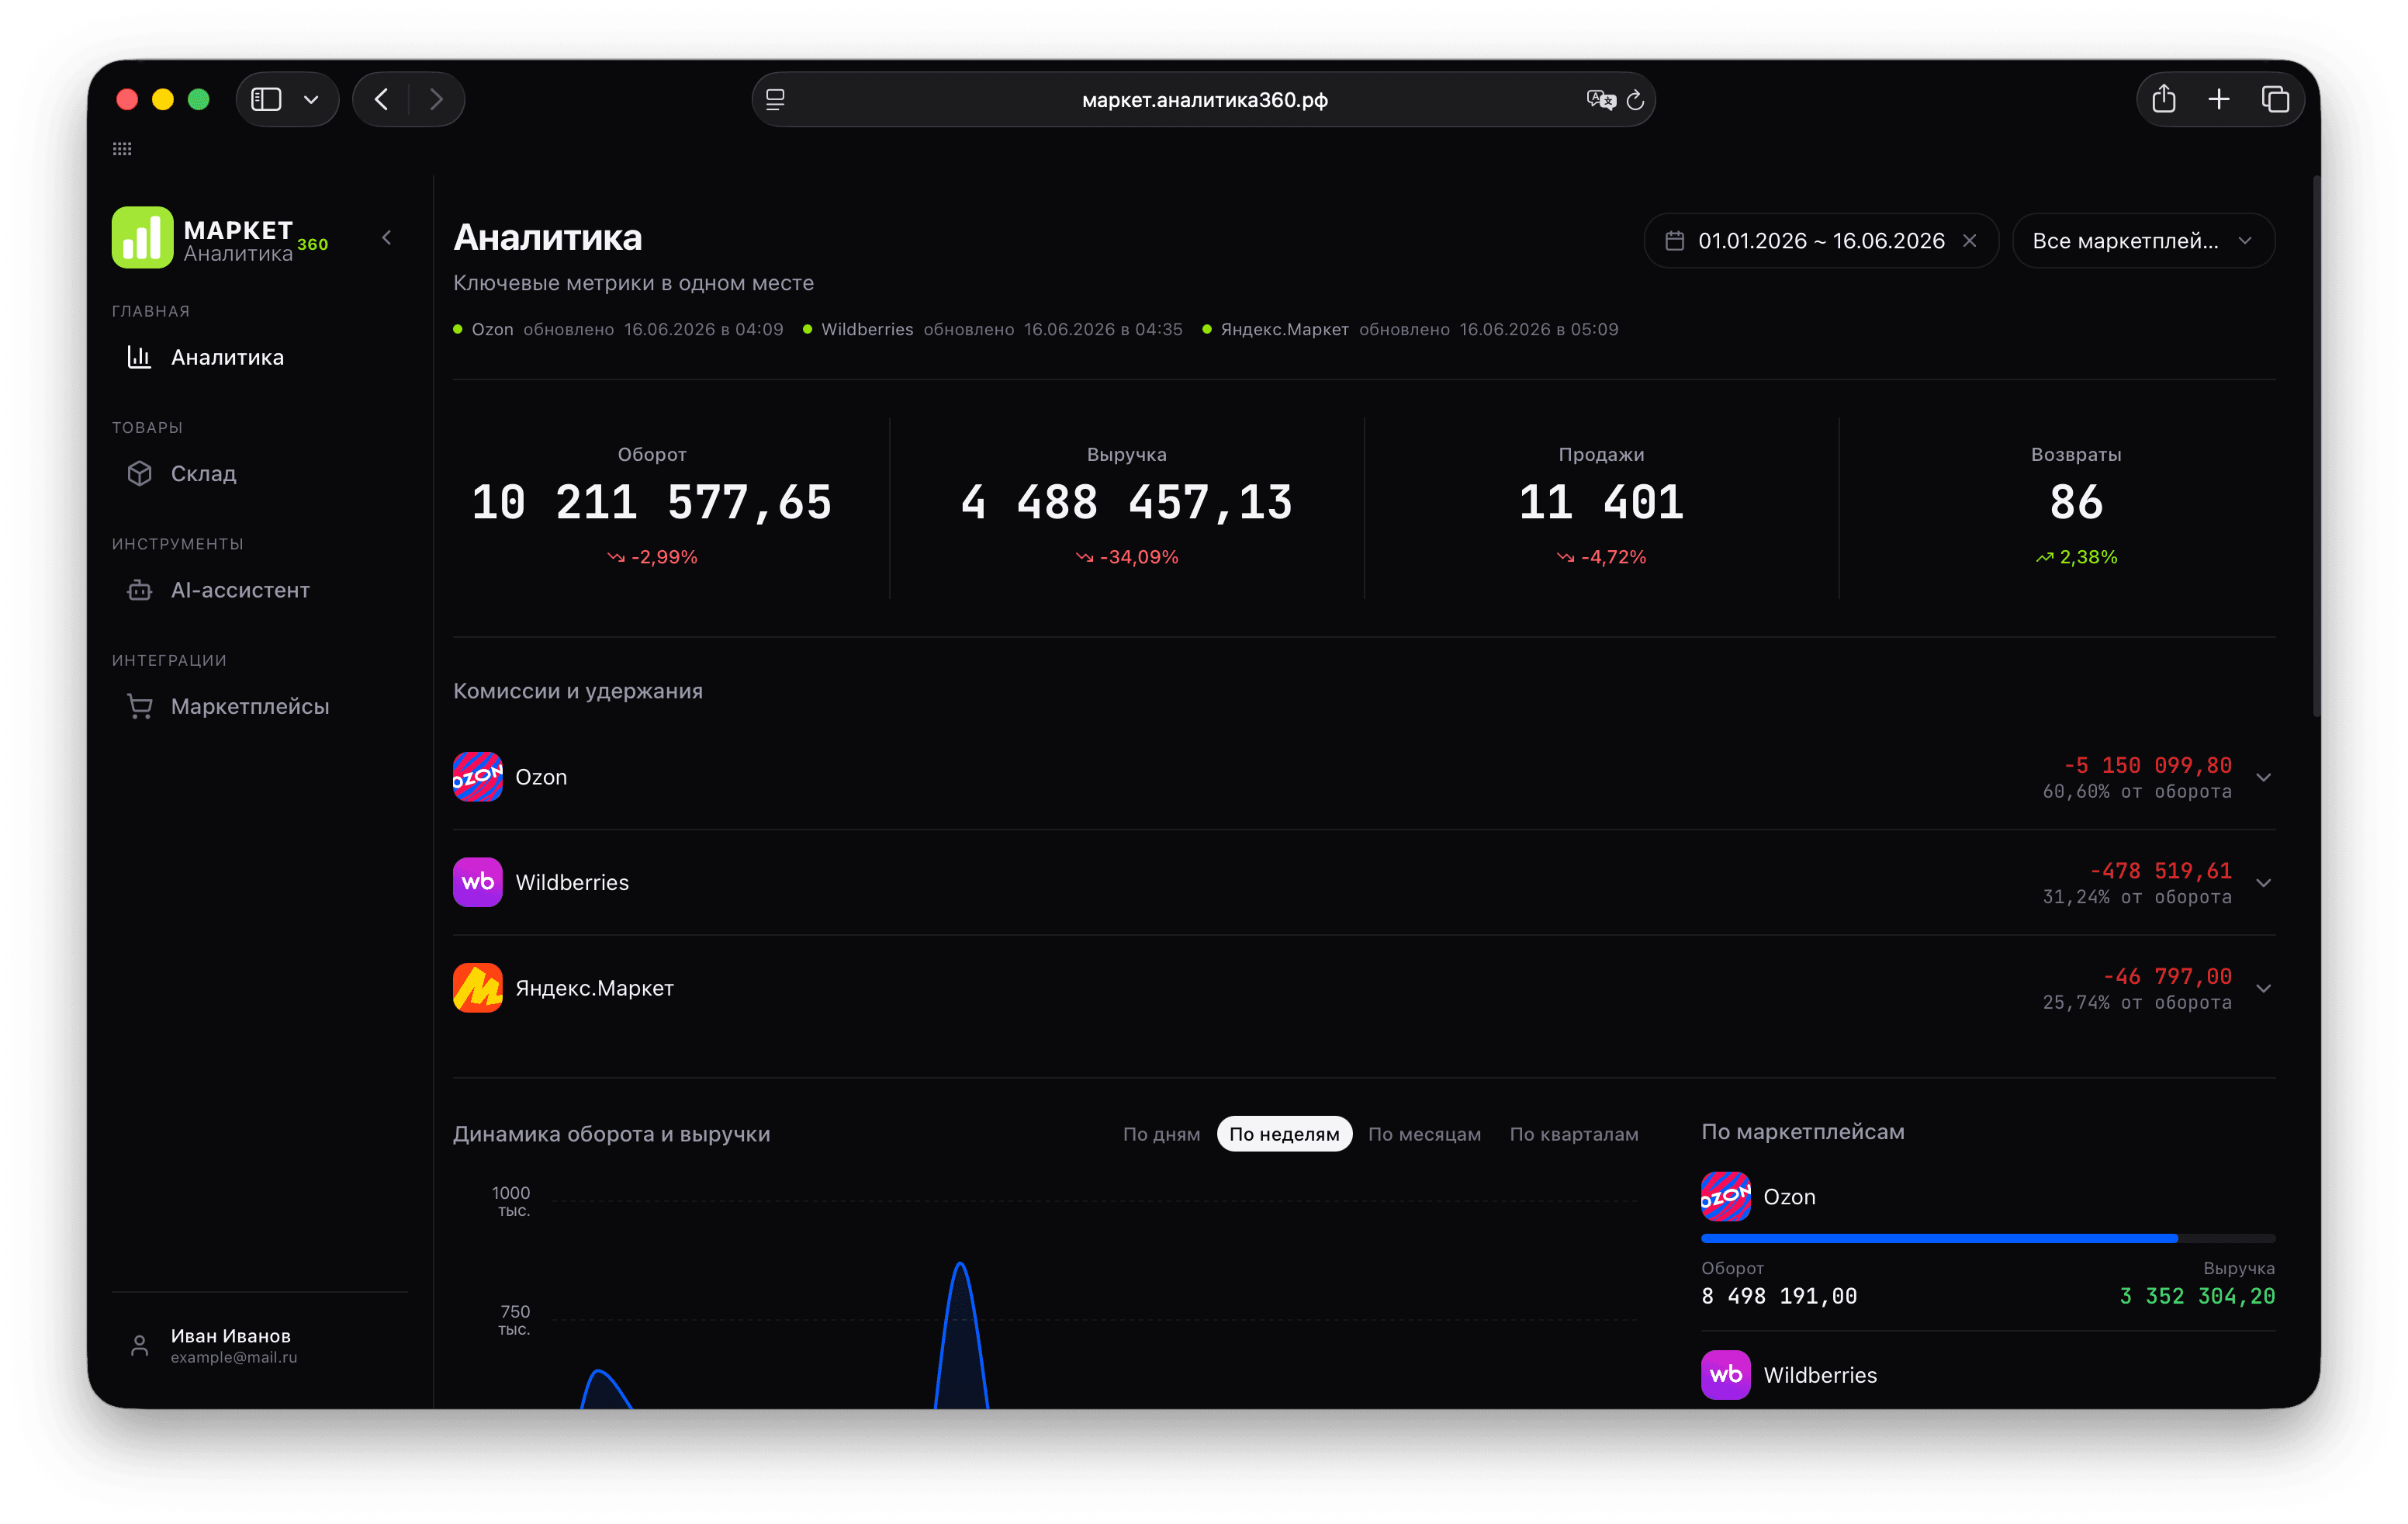Screen dimensions: 2408x1524
Task: Expand the Яндекс.Маркет commissions row chevron
Action: [2264, 988]
